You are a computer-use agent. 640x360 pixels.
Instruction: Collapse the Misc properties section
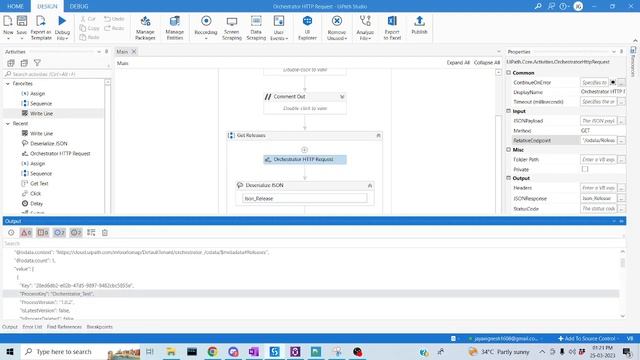point(509,150)
